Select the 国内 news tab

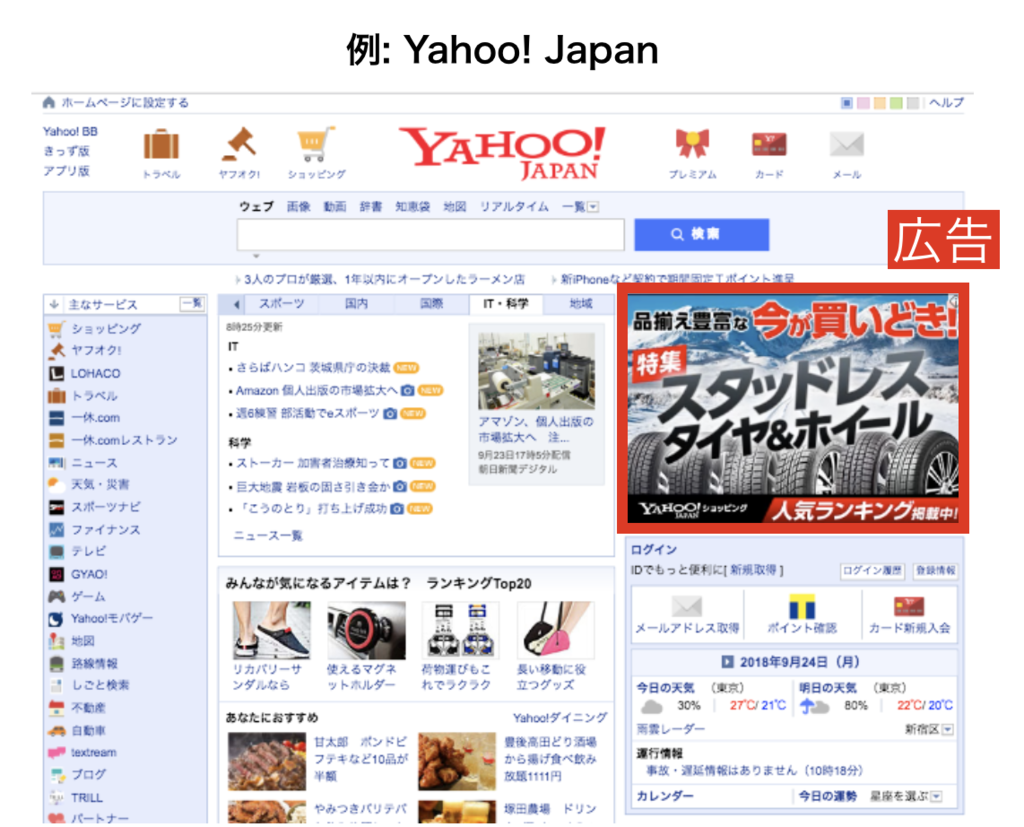click(x=356, y=304)
